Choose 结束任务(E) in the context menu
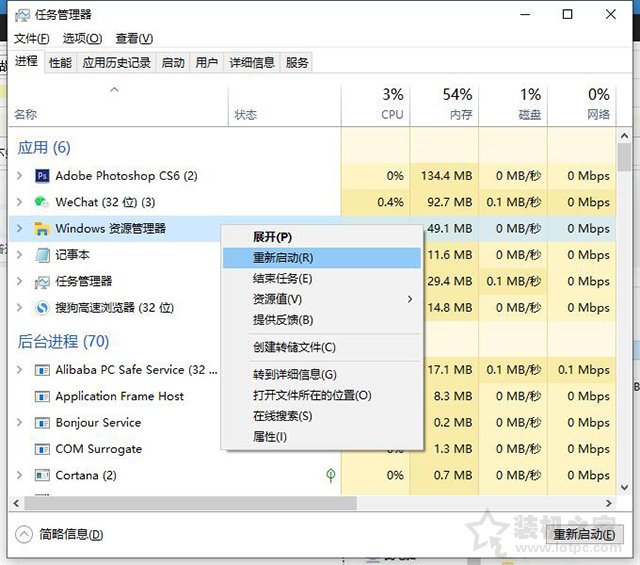 point(322,278)
